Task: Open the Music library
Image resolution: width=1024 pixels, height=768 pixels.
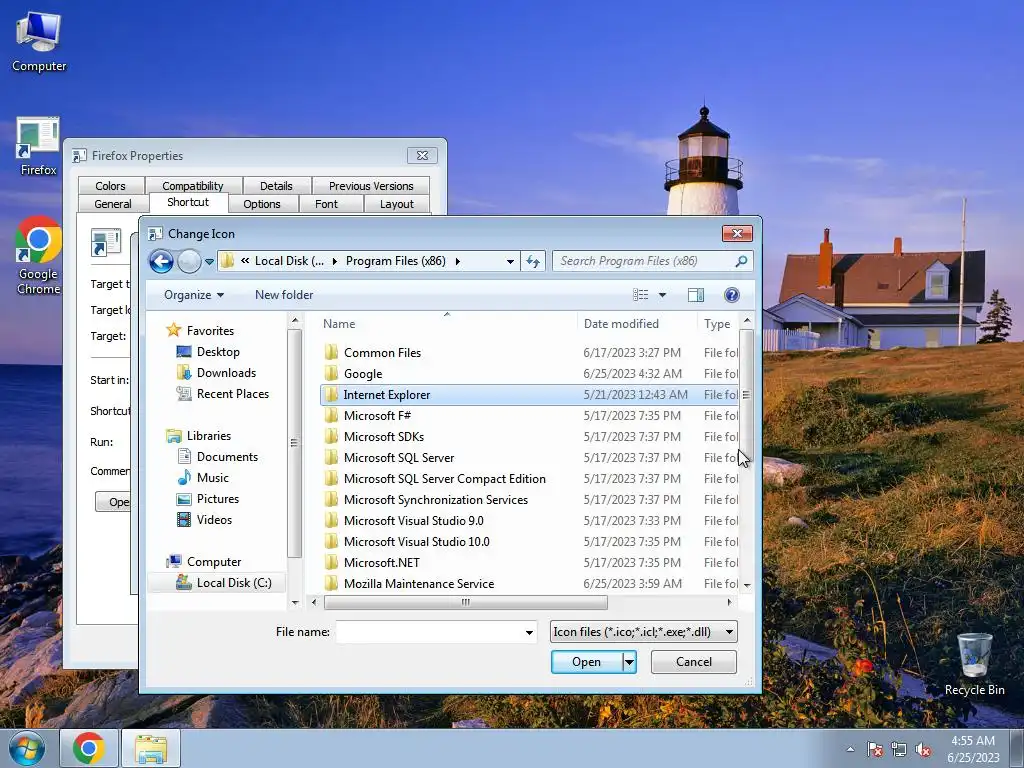Action: pyautogui.click(x=203, y=478)
